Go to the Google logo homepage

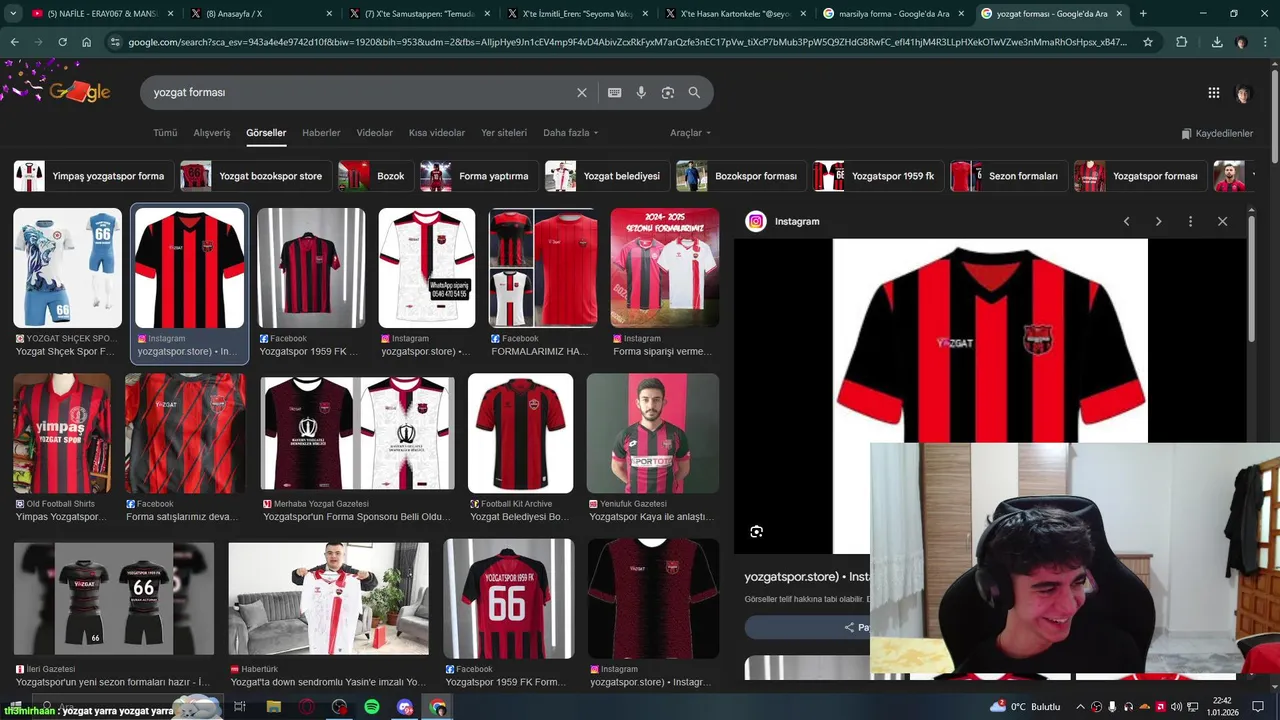80,92
